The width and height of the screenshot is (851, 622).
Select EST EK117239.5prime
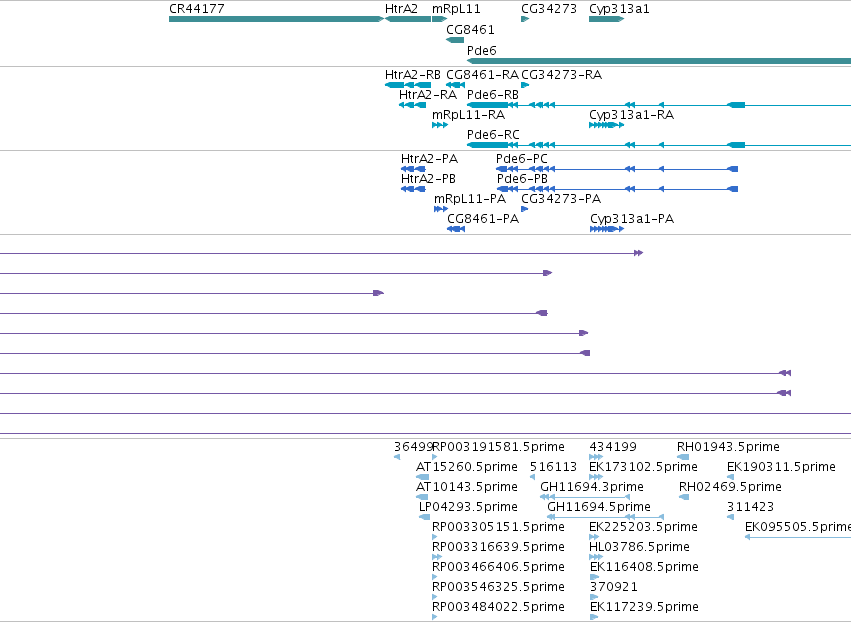(x=644, y=607)
